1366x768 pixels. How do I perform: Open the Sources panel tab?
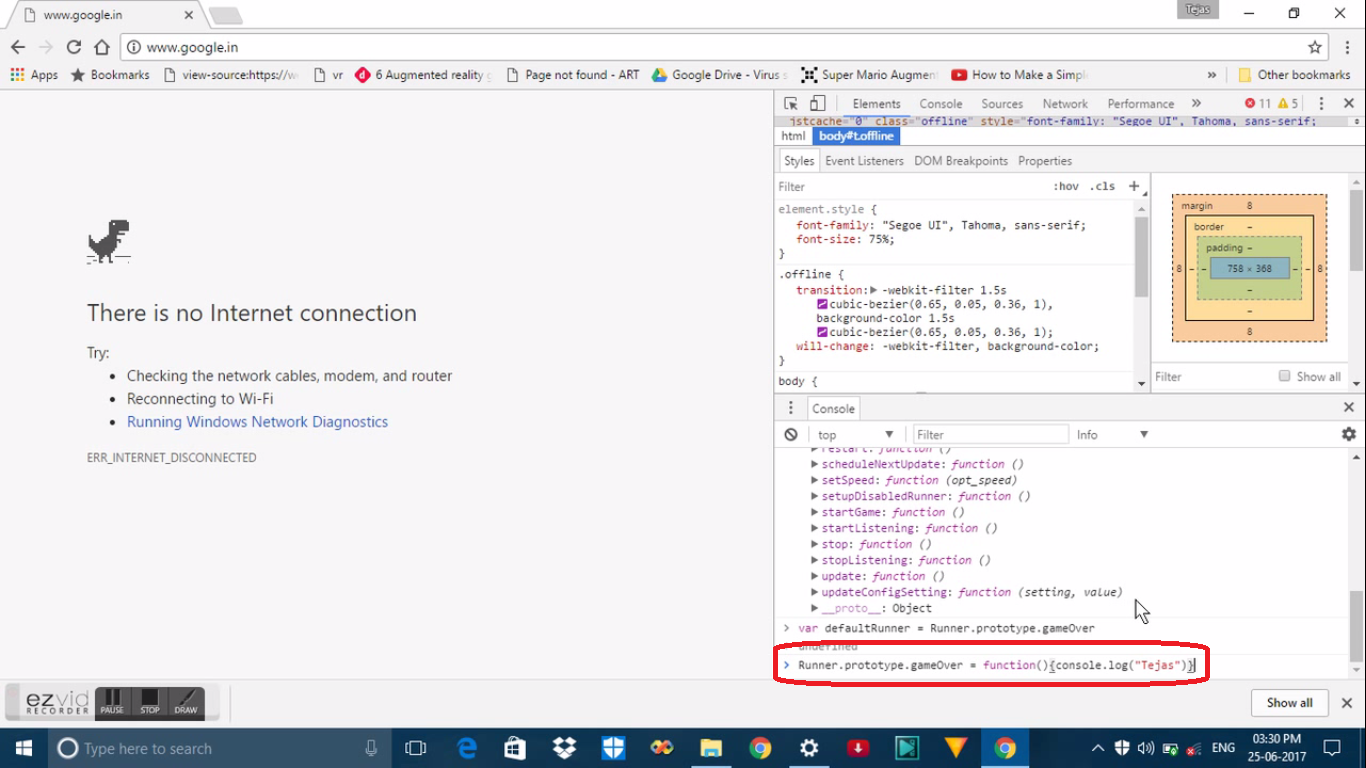coord(1002,104)
